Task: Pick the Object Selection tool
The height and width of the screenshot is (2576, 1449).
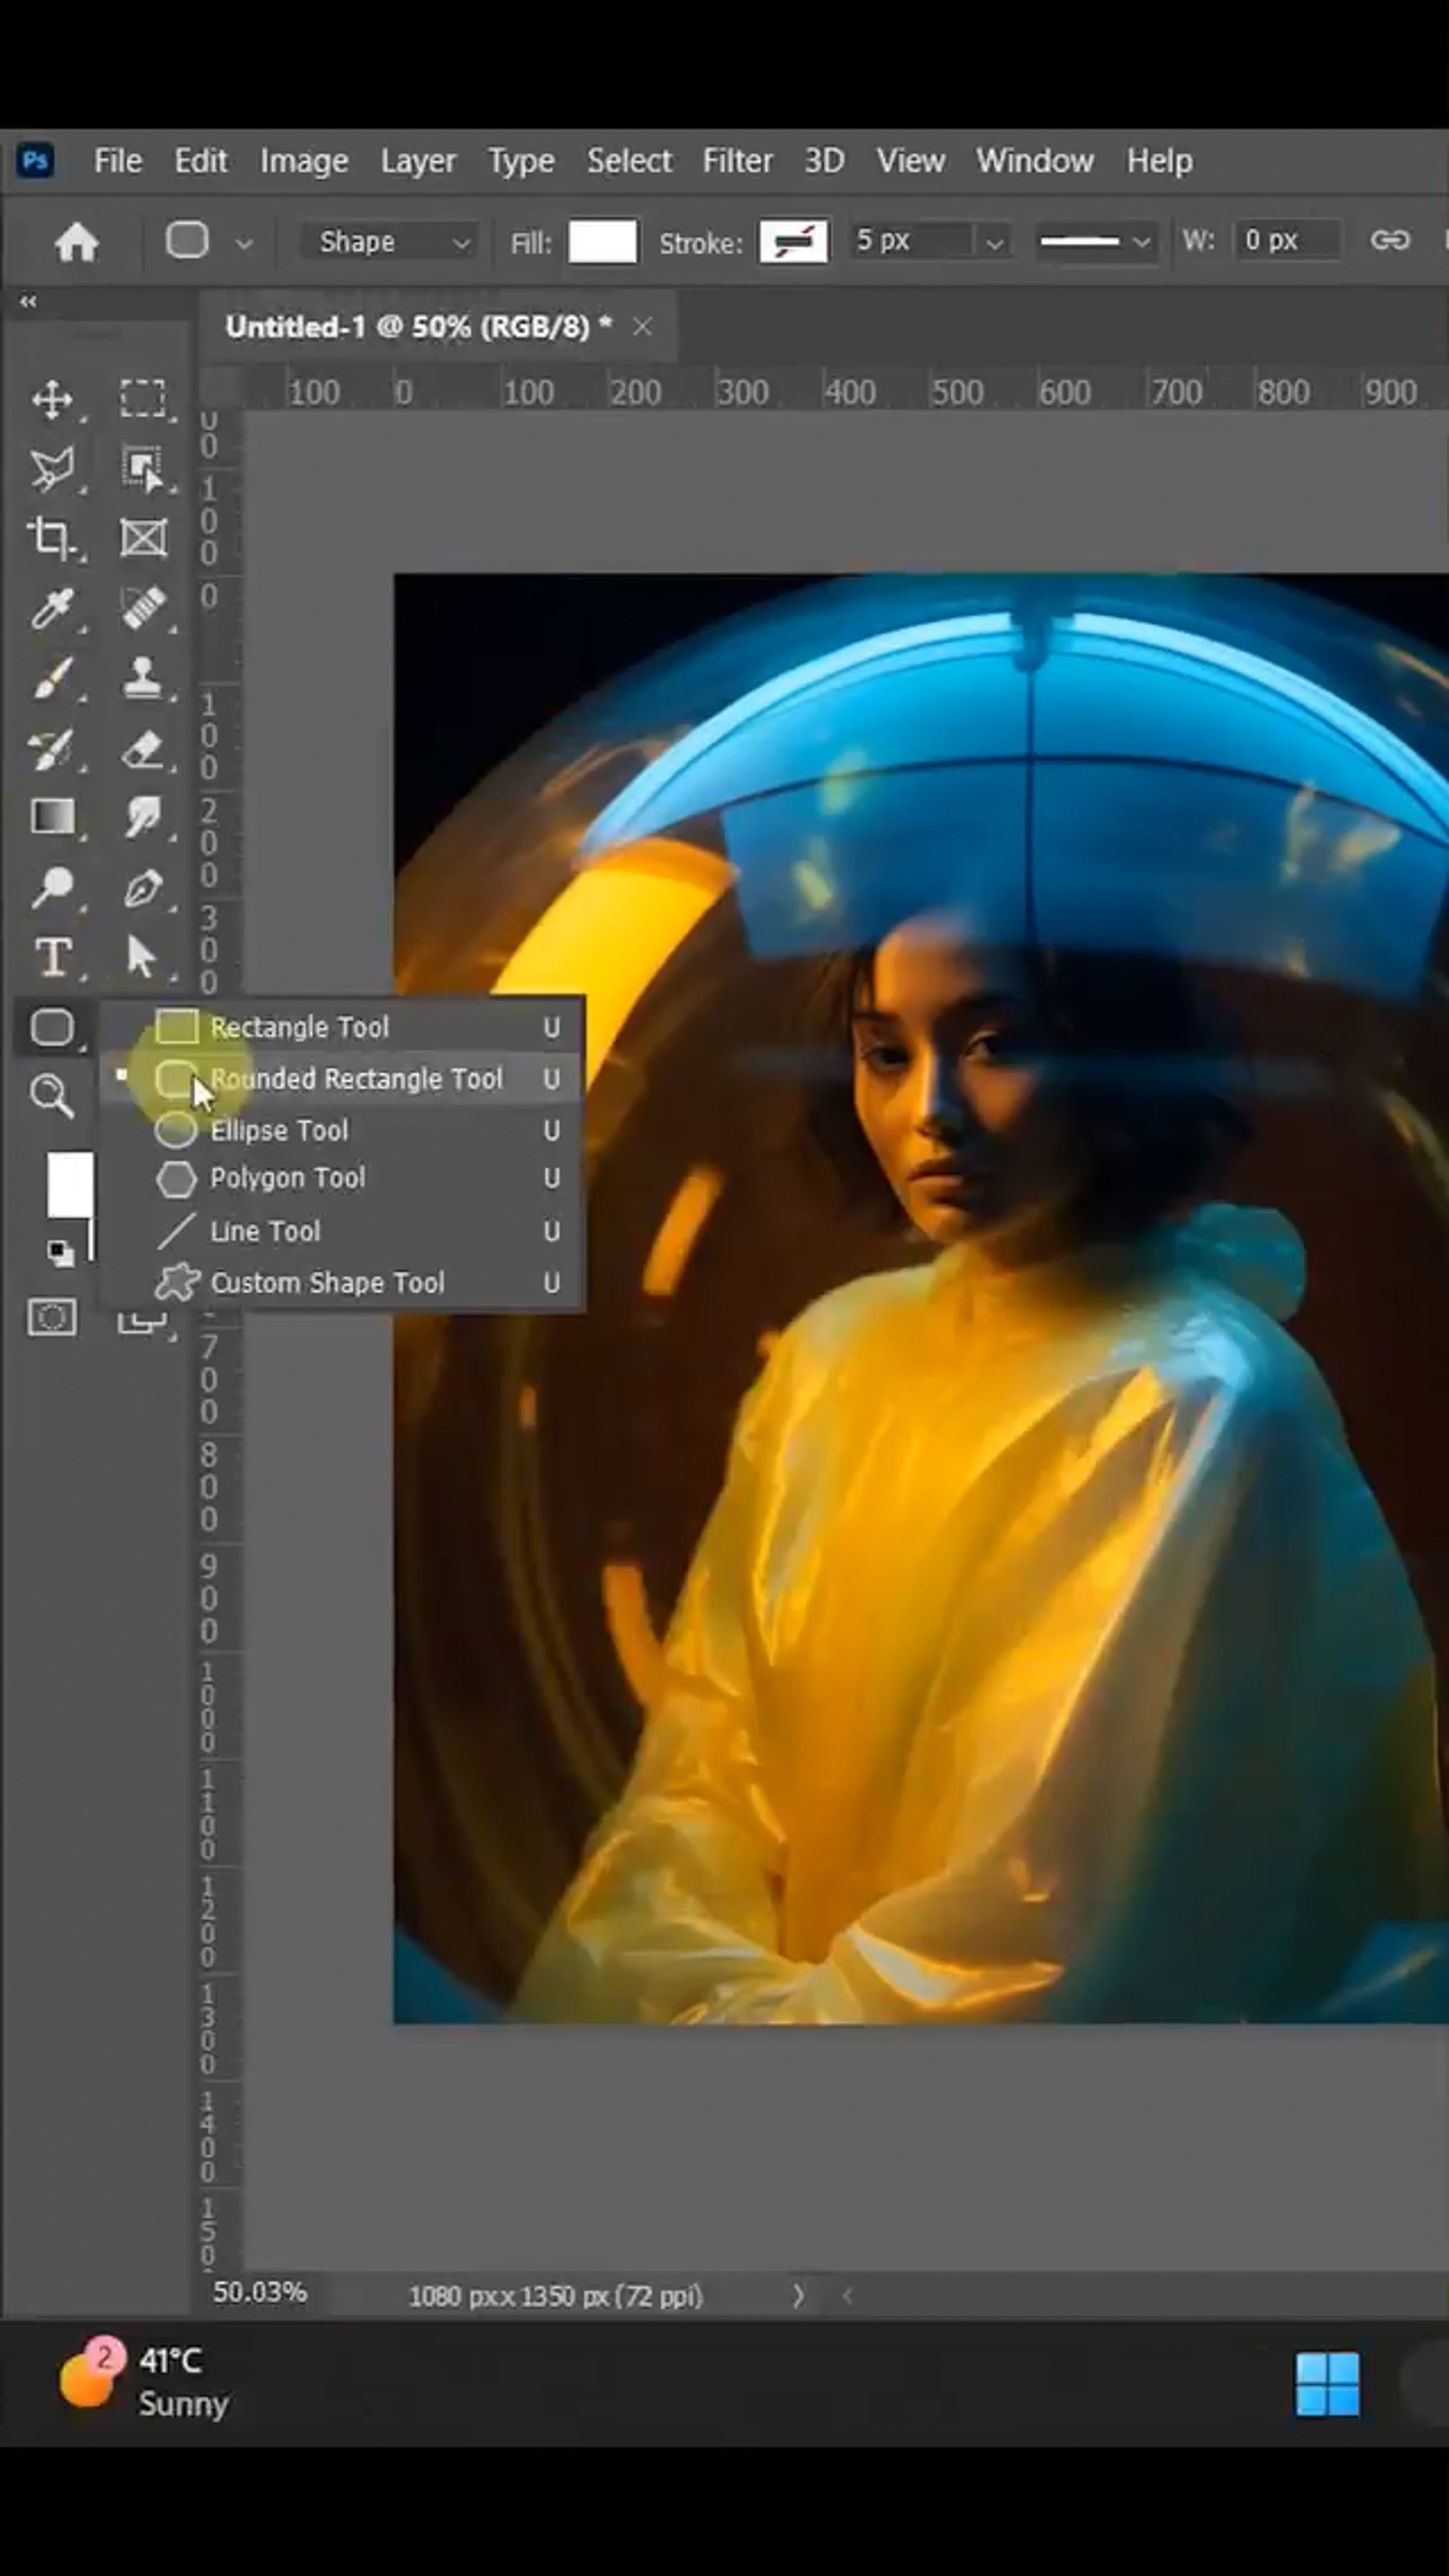Action: (143, 468)
